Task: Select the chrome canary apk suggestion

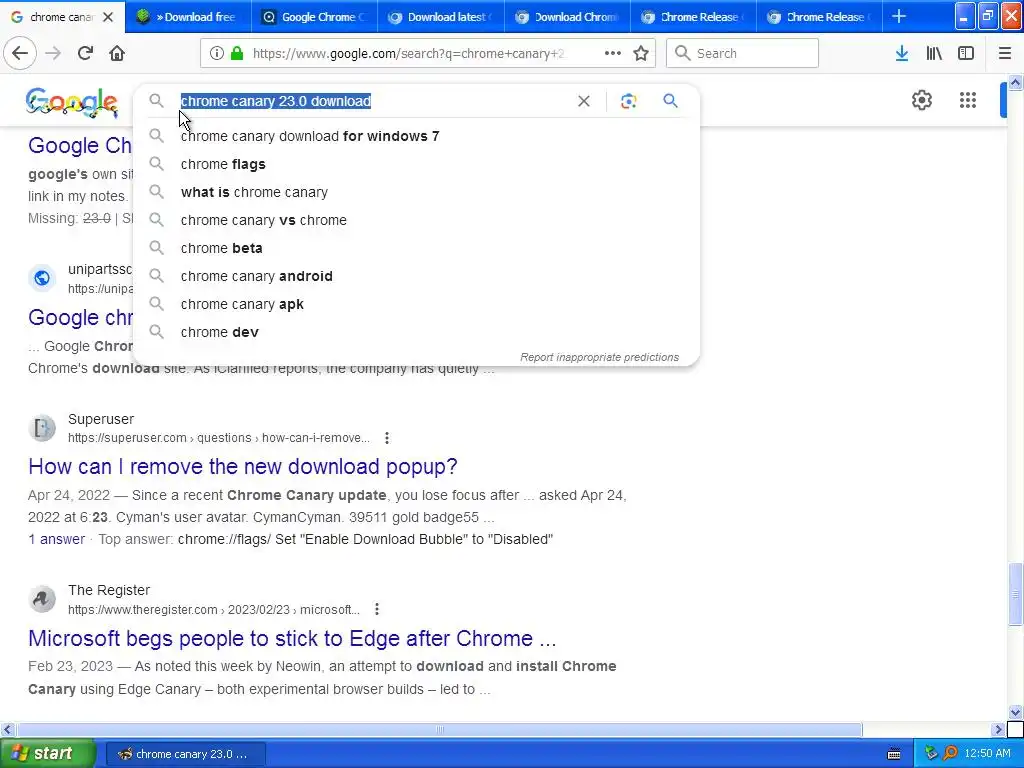Action: pos(416,304)
